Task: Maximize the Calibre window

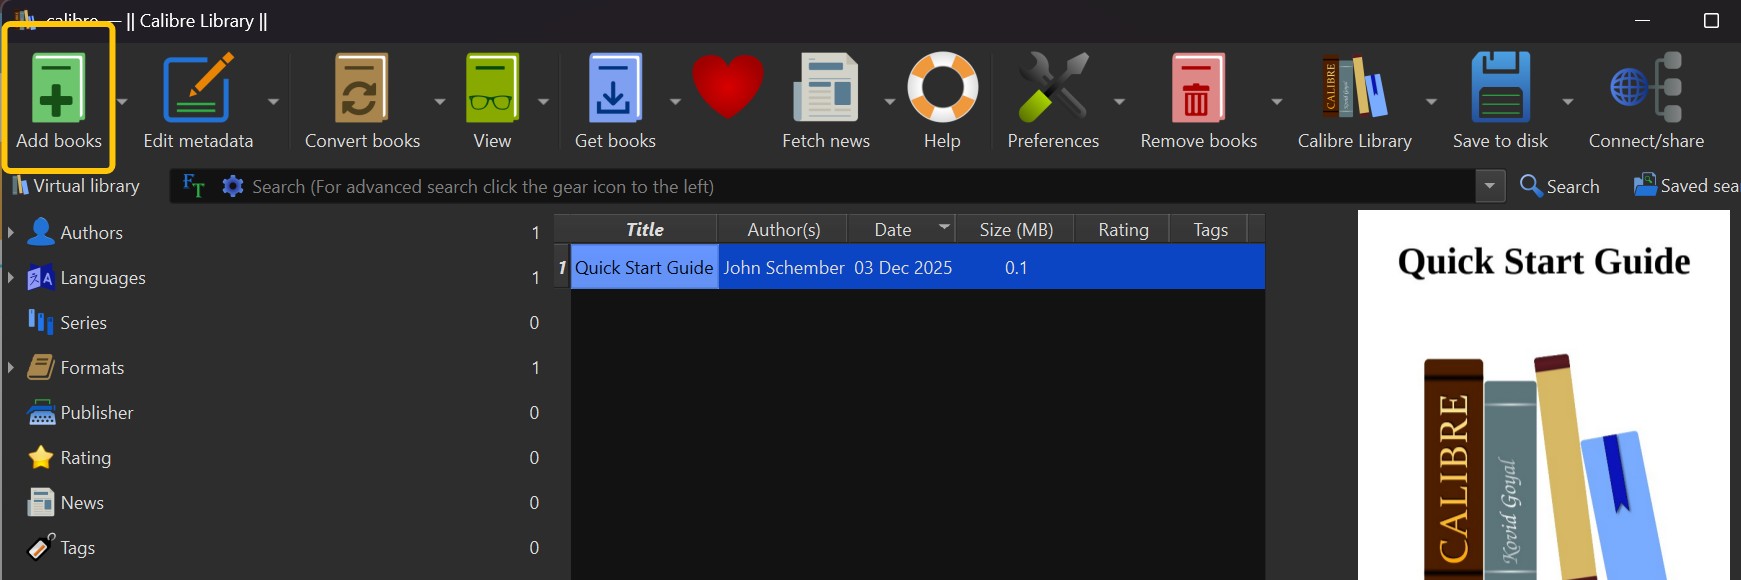Action: 1711,20
